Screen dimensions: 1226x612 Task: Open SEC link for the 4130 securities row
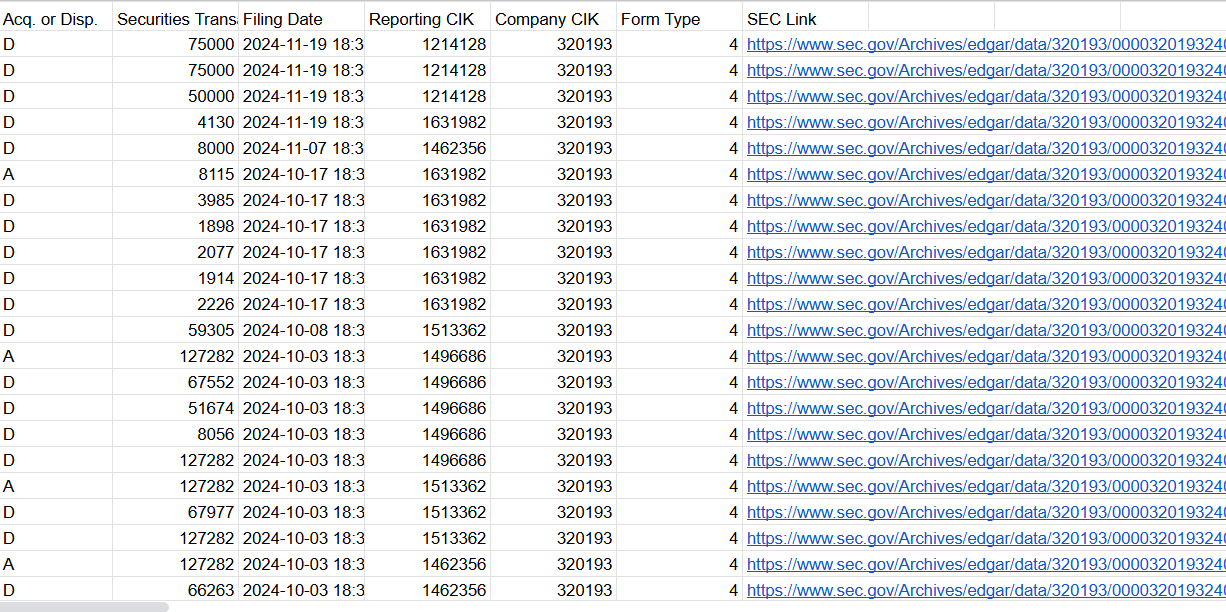coord(985,122)
